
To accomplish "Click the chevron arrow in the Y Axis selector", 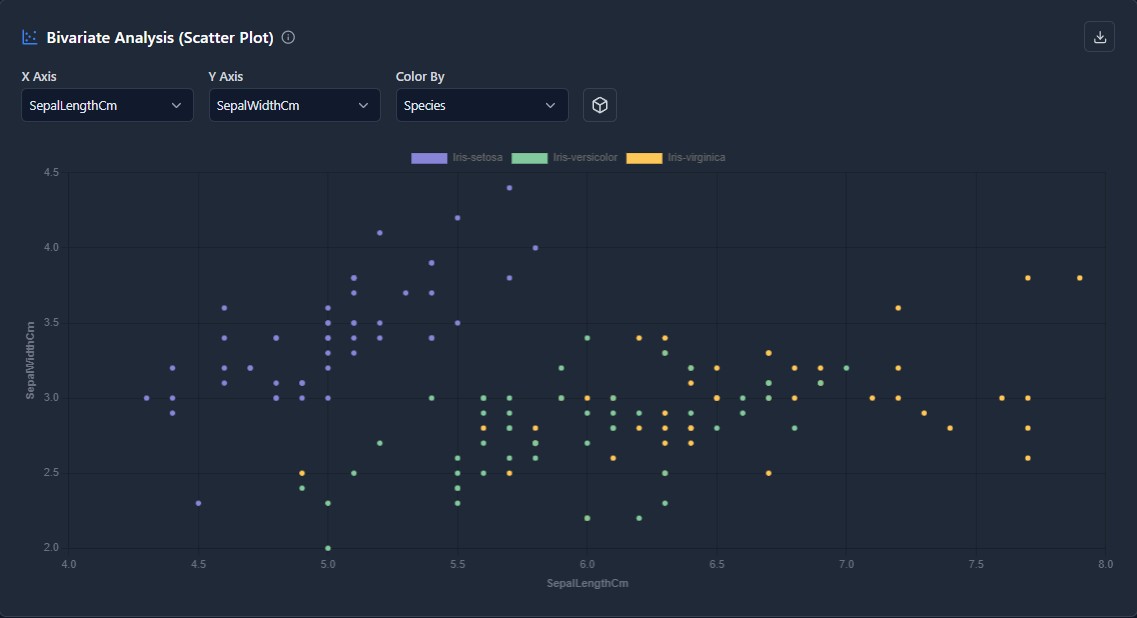I will pyautogui.click(x=363, y=105).
